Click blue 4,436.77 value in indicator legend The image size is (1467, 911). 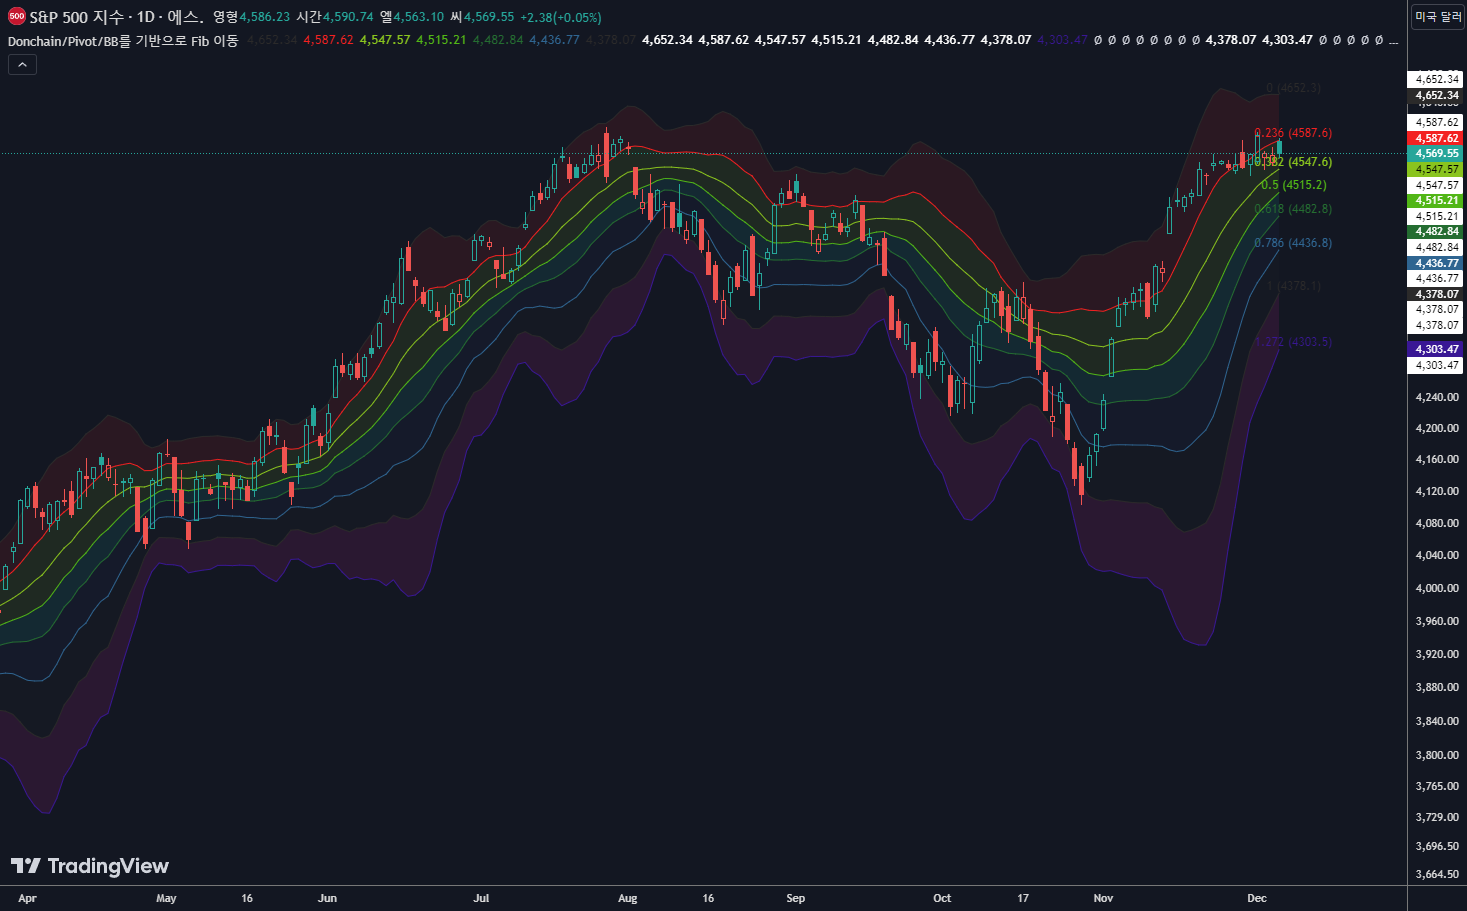coord(554,40)
